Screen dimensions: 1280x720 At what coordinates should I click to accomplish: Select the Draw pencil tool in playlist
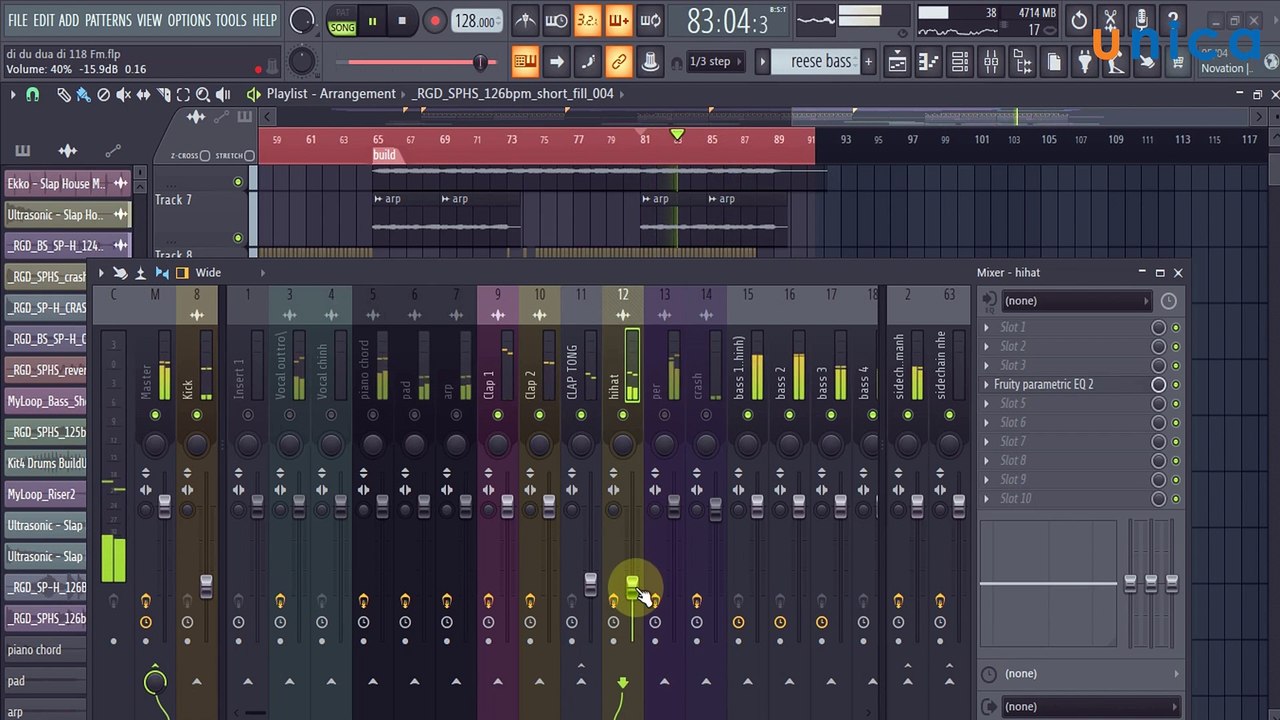click(63, 94)
